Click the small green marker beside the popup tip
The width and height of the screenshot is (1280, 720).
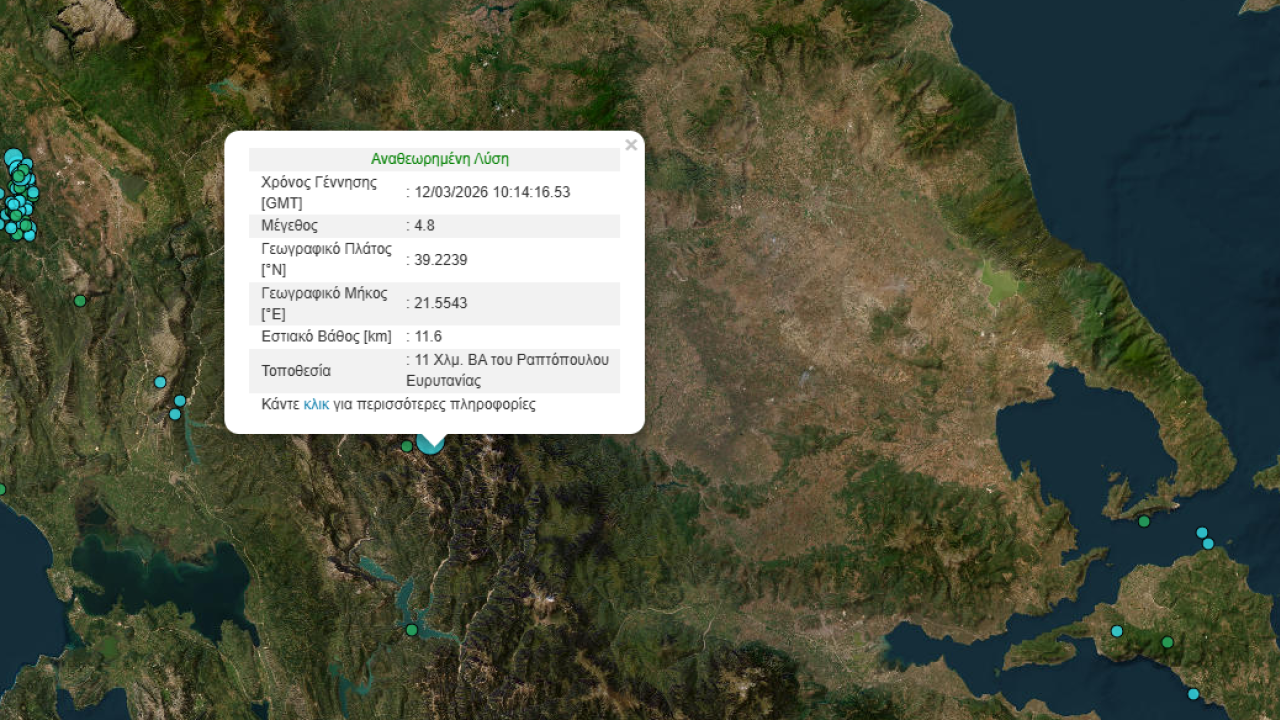click(x=407, y=446)
